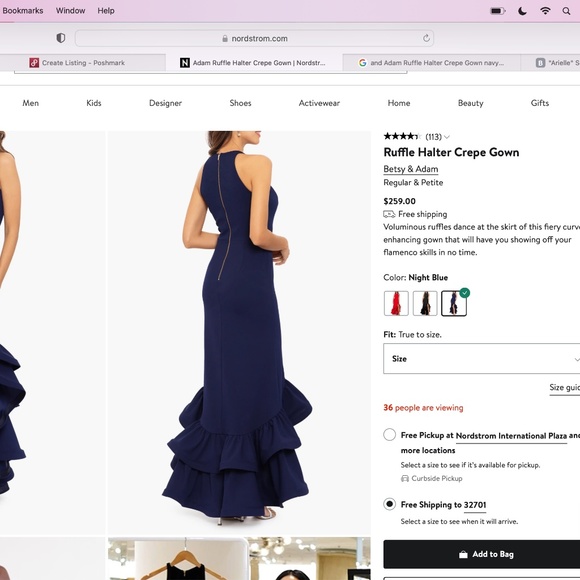This screenshot has width=580, height=580.
Task: Go to the Shoes category
Action: (240, 103)
